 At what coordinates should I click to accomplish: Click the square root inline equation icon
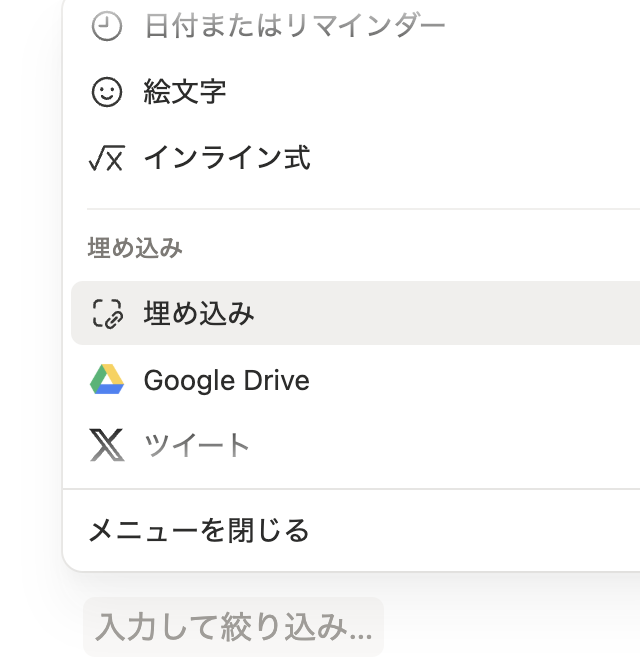point(106,158)
